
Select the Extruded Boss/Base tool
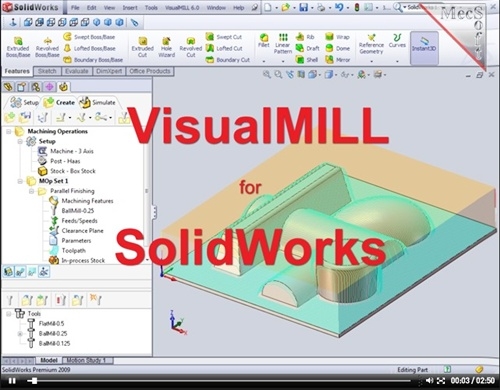18,47
